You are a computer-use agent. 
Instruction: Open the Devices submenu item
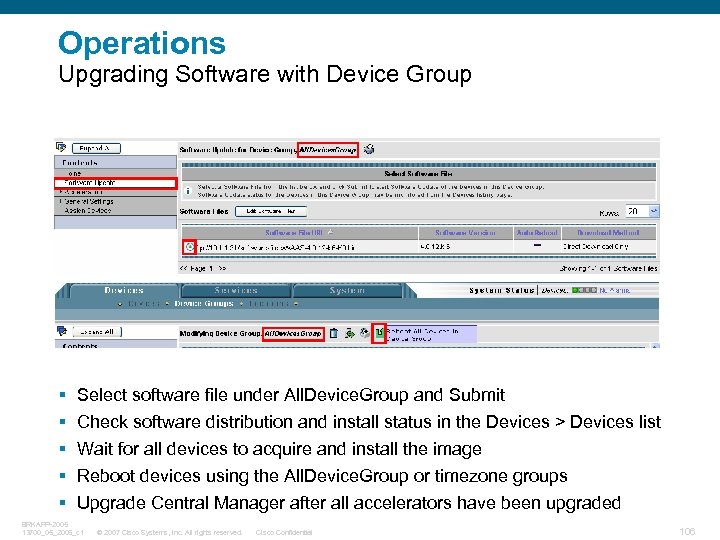[x=144, y=304]
